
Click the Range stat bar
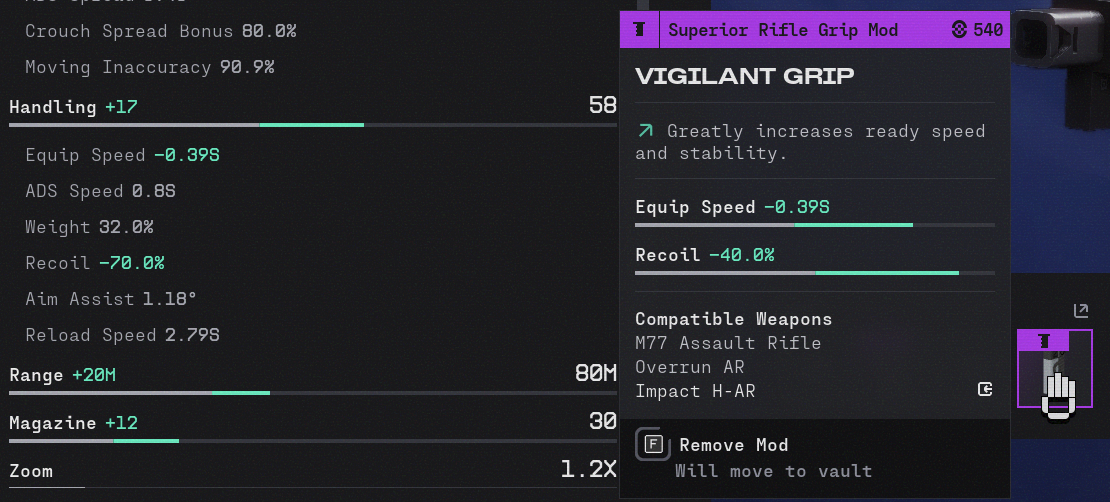coord(313,393)
